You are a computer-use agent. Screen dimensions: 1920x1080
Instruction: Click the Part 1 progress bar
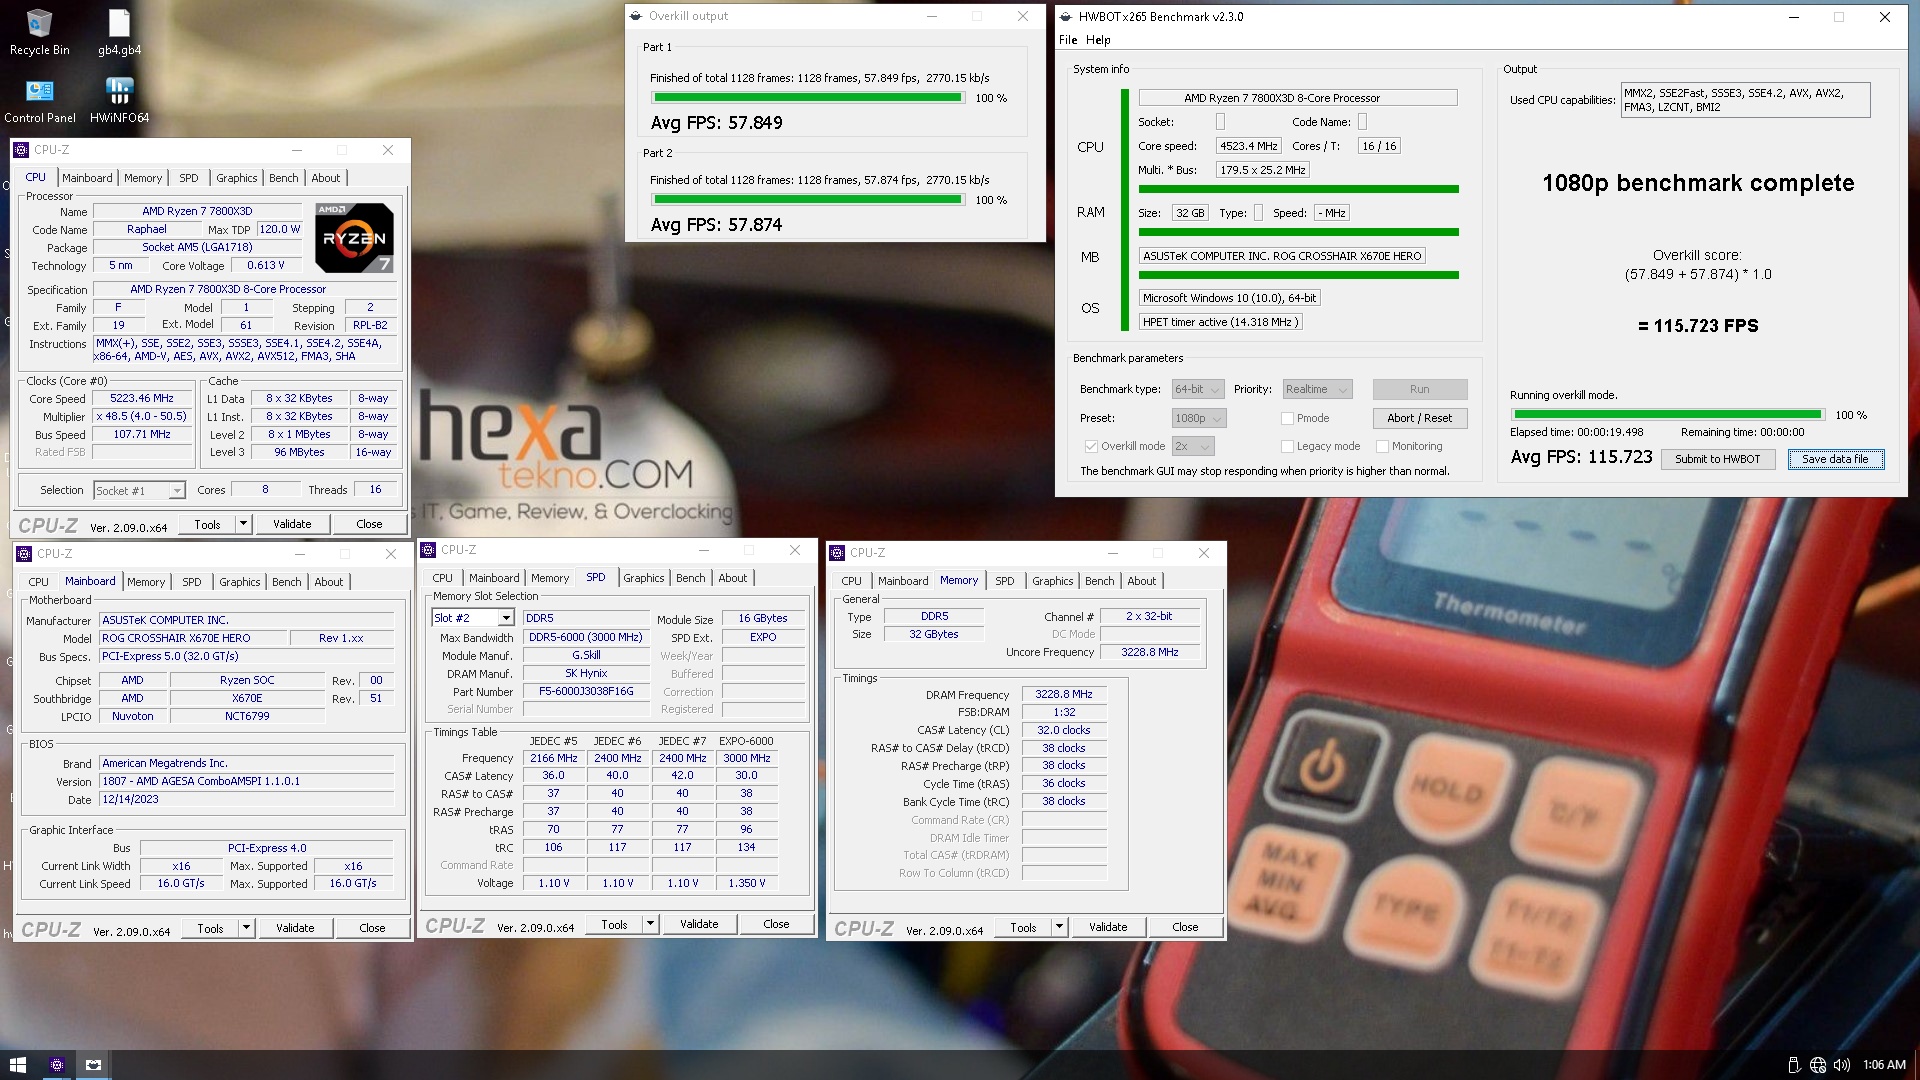[808, 98]
